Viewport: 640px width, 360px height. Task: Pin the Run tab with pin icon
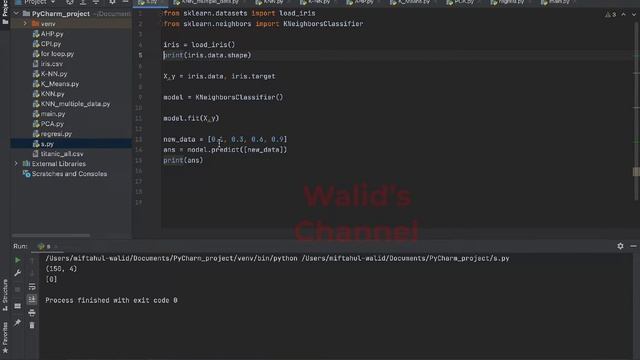[18, 322]
